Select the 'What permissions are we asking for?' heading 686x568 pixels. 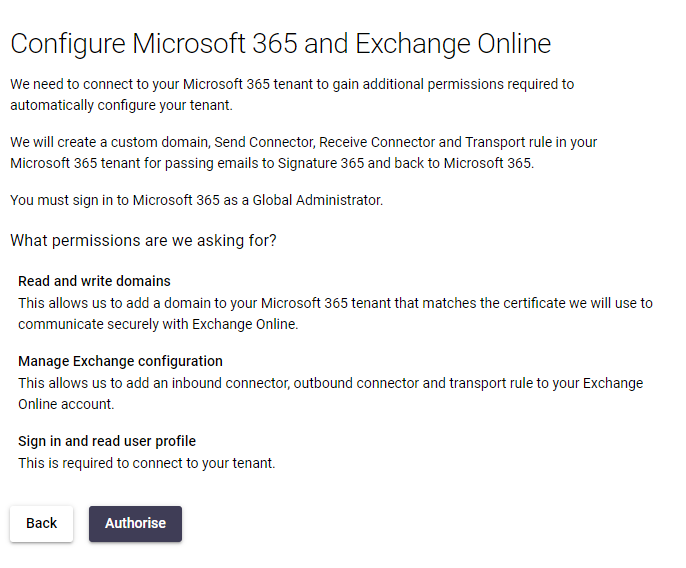point(144,241)
